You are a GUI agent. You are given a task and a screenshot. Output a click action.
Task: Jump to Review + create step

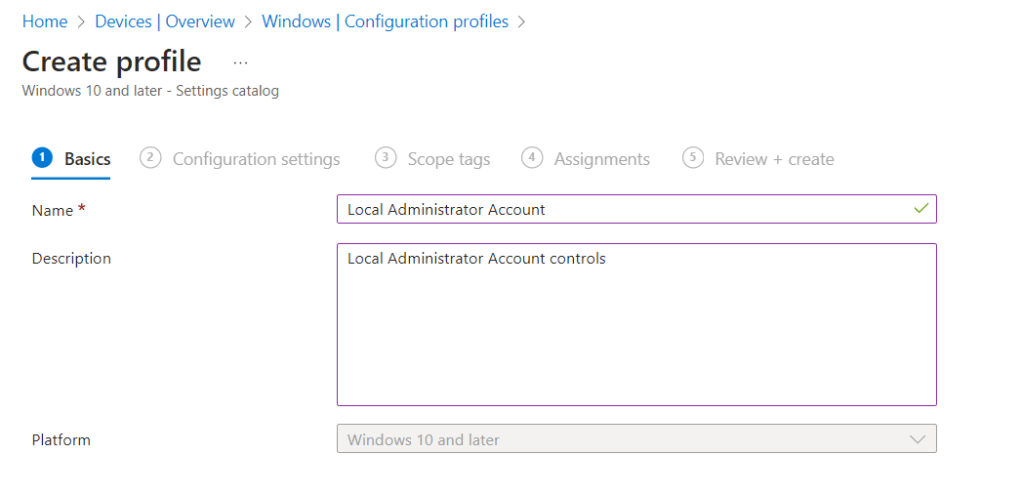tap(773, 159)
